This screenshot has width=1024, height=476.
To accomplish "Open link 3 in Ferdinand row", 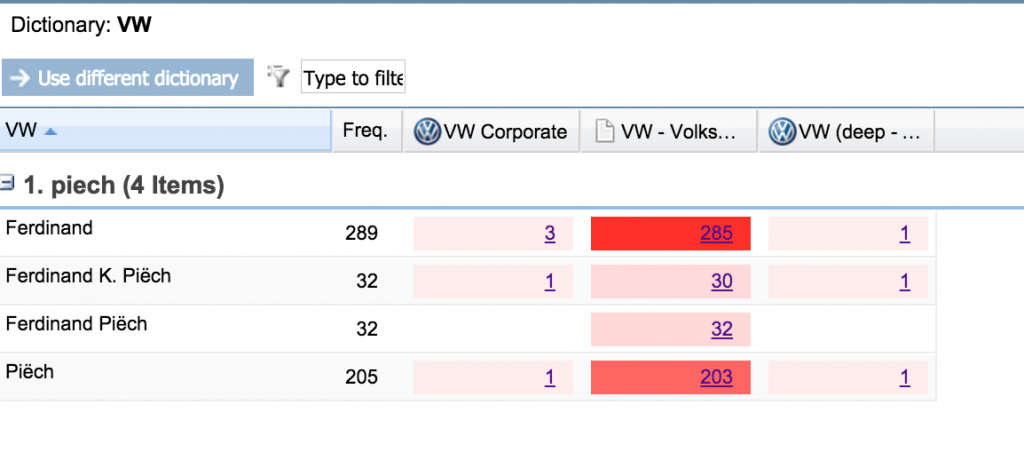I will [x=550, y=234].
